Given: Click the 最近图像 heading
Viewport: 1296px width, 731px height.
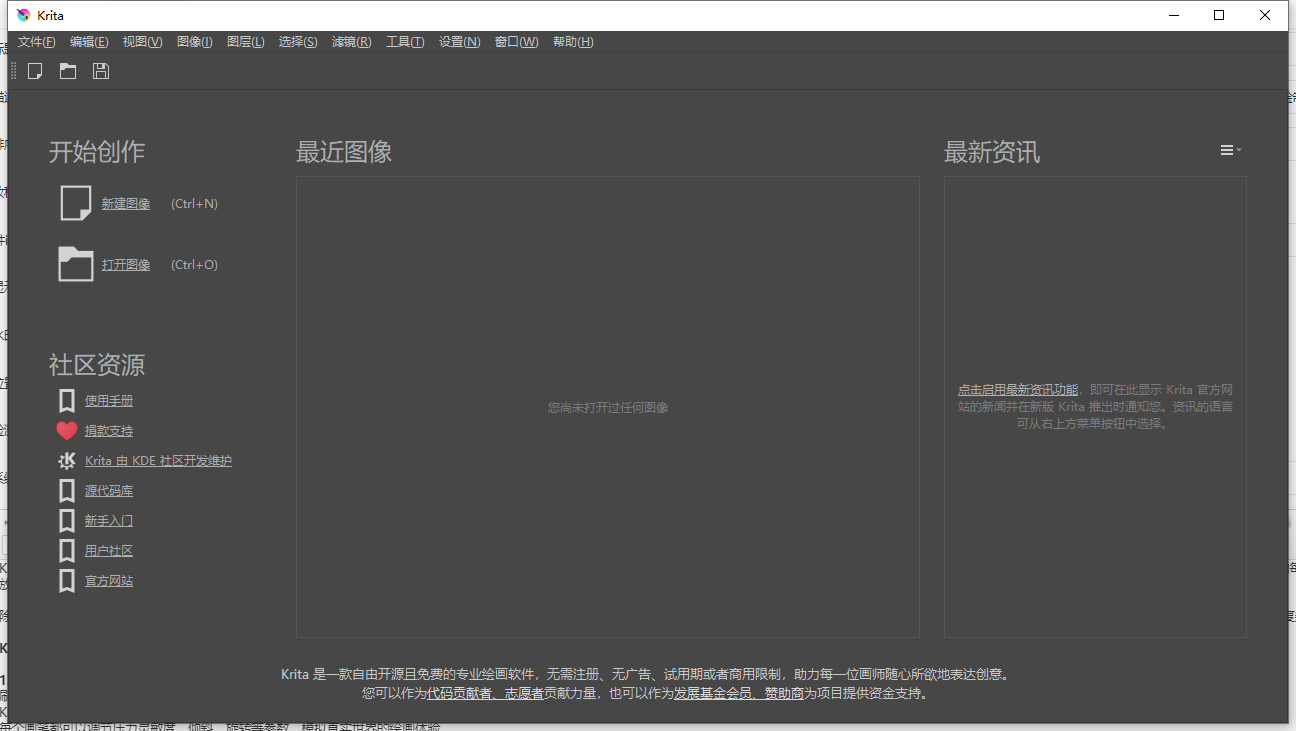Looking at the screenshot, I should click(344, 152).
